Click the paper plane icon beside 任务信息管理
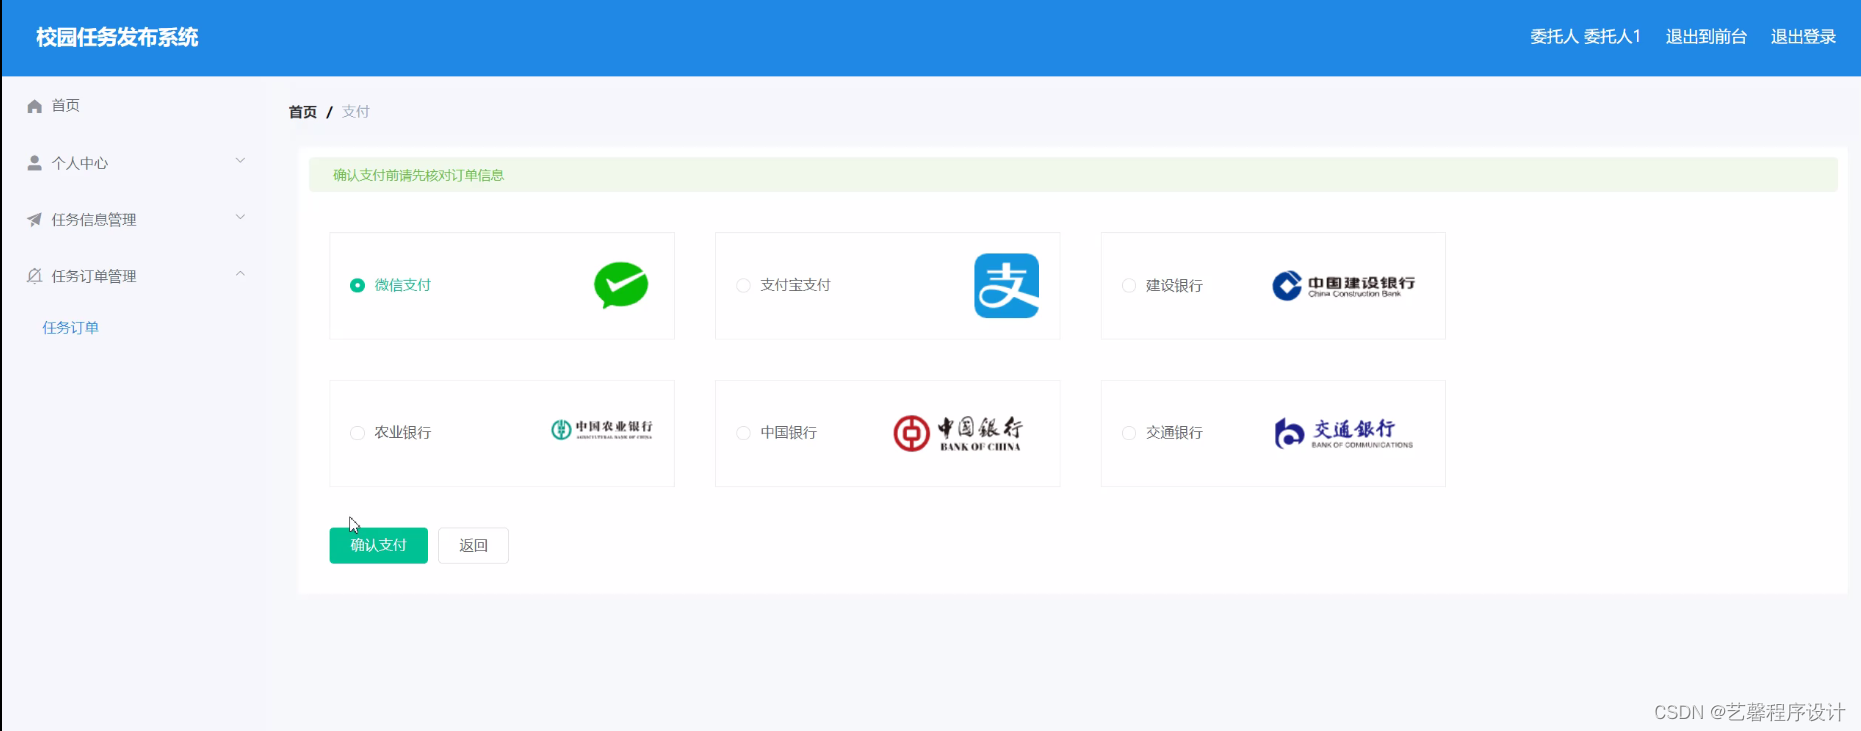 pos(34,220)
